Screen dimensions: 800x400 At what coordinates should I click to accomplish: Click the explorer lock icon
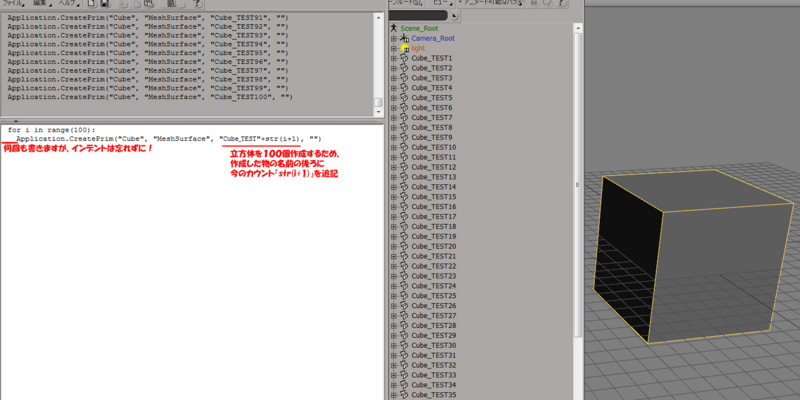pos(534,3)
